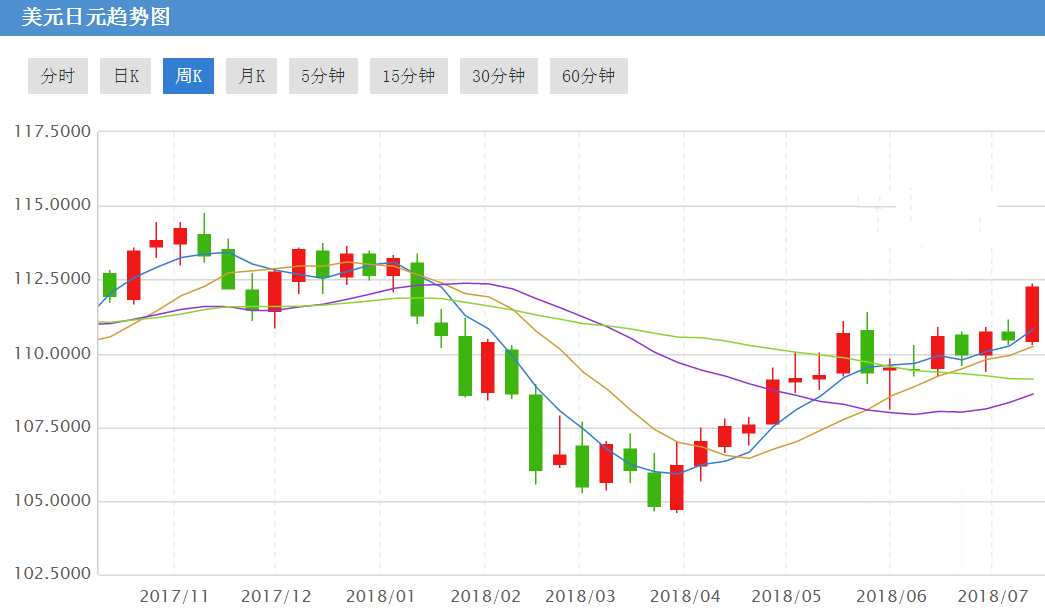The image size is (1045, 616).
Task: Select the 日K daily candlestick tab
Action: point(126,76)
